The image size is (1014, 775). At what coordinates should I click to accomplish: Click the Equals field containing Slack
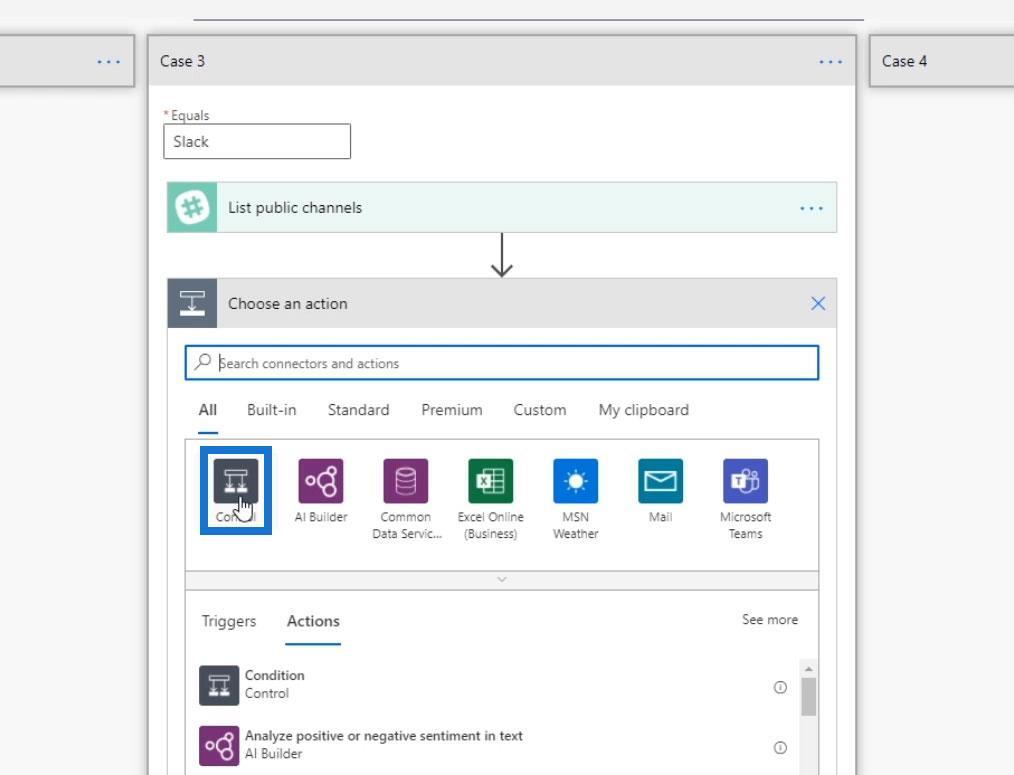257,141
